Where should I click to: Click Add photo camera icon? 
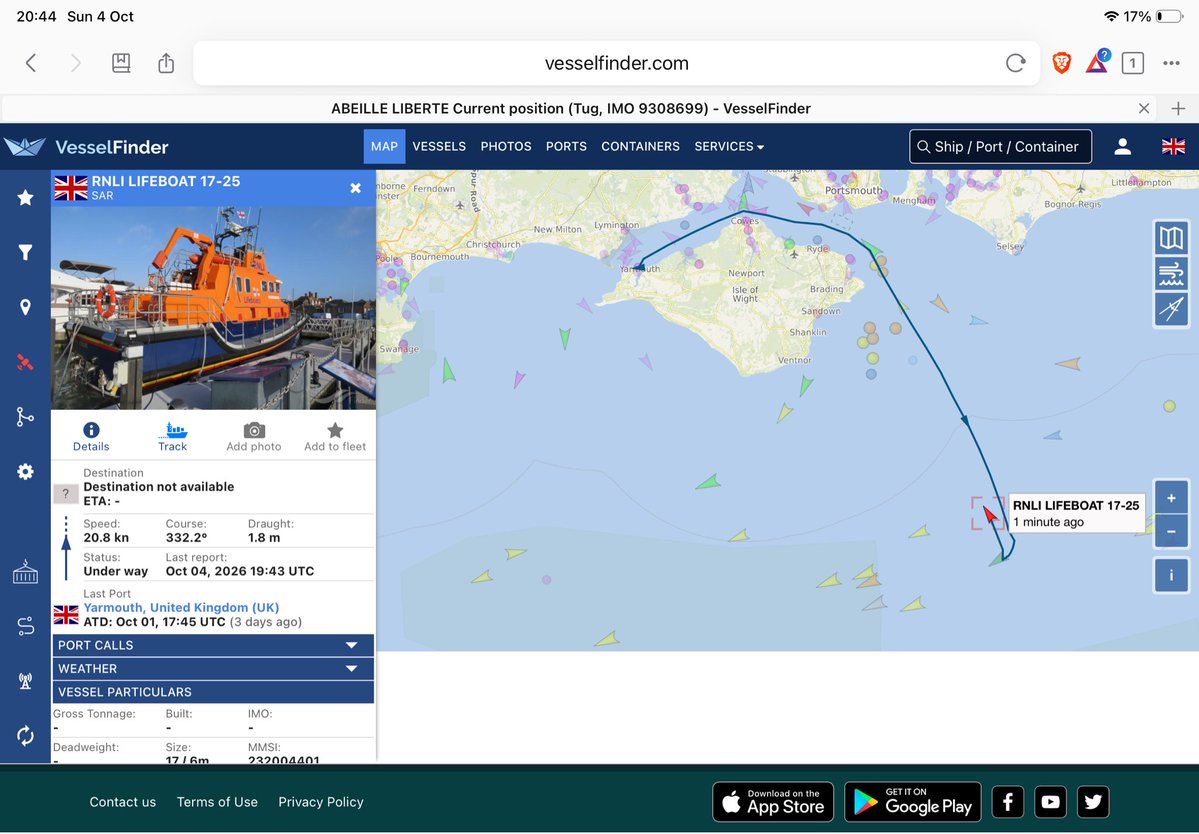click(254, 436)
